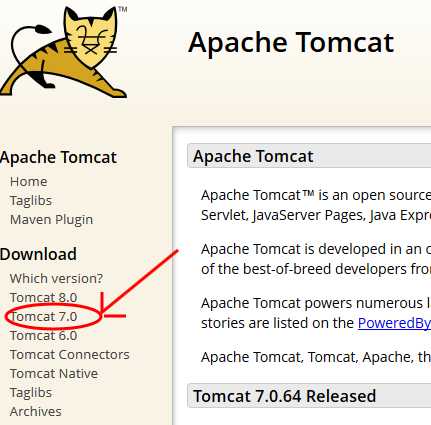The height and width of the screenshot is (425, 431).
Task: Select the circled Tomcat 7.0 link
Action: point(43,316)
